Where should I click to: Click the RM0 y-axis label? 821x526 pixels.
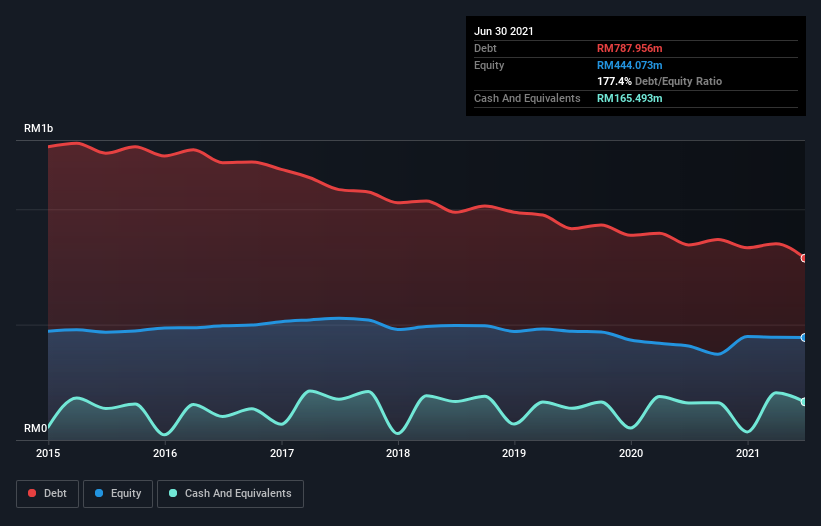[x=36, y=428]
